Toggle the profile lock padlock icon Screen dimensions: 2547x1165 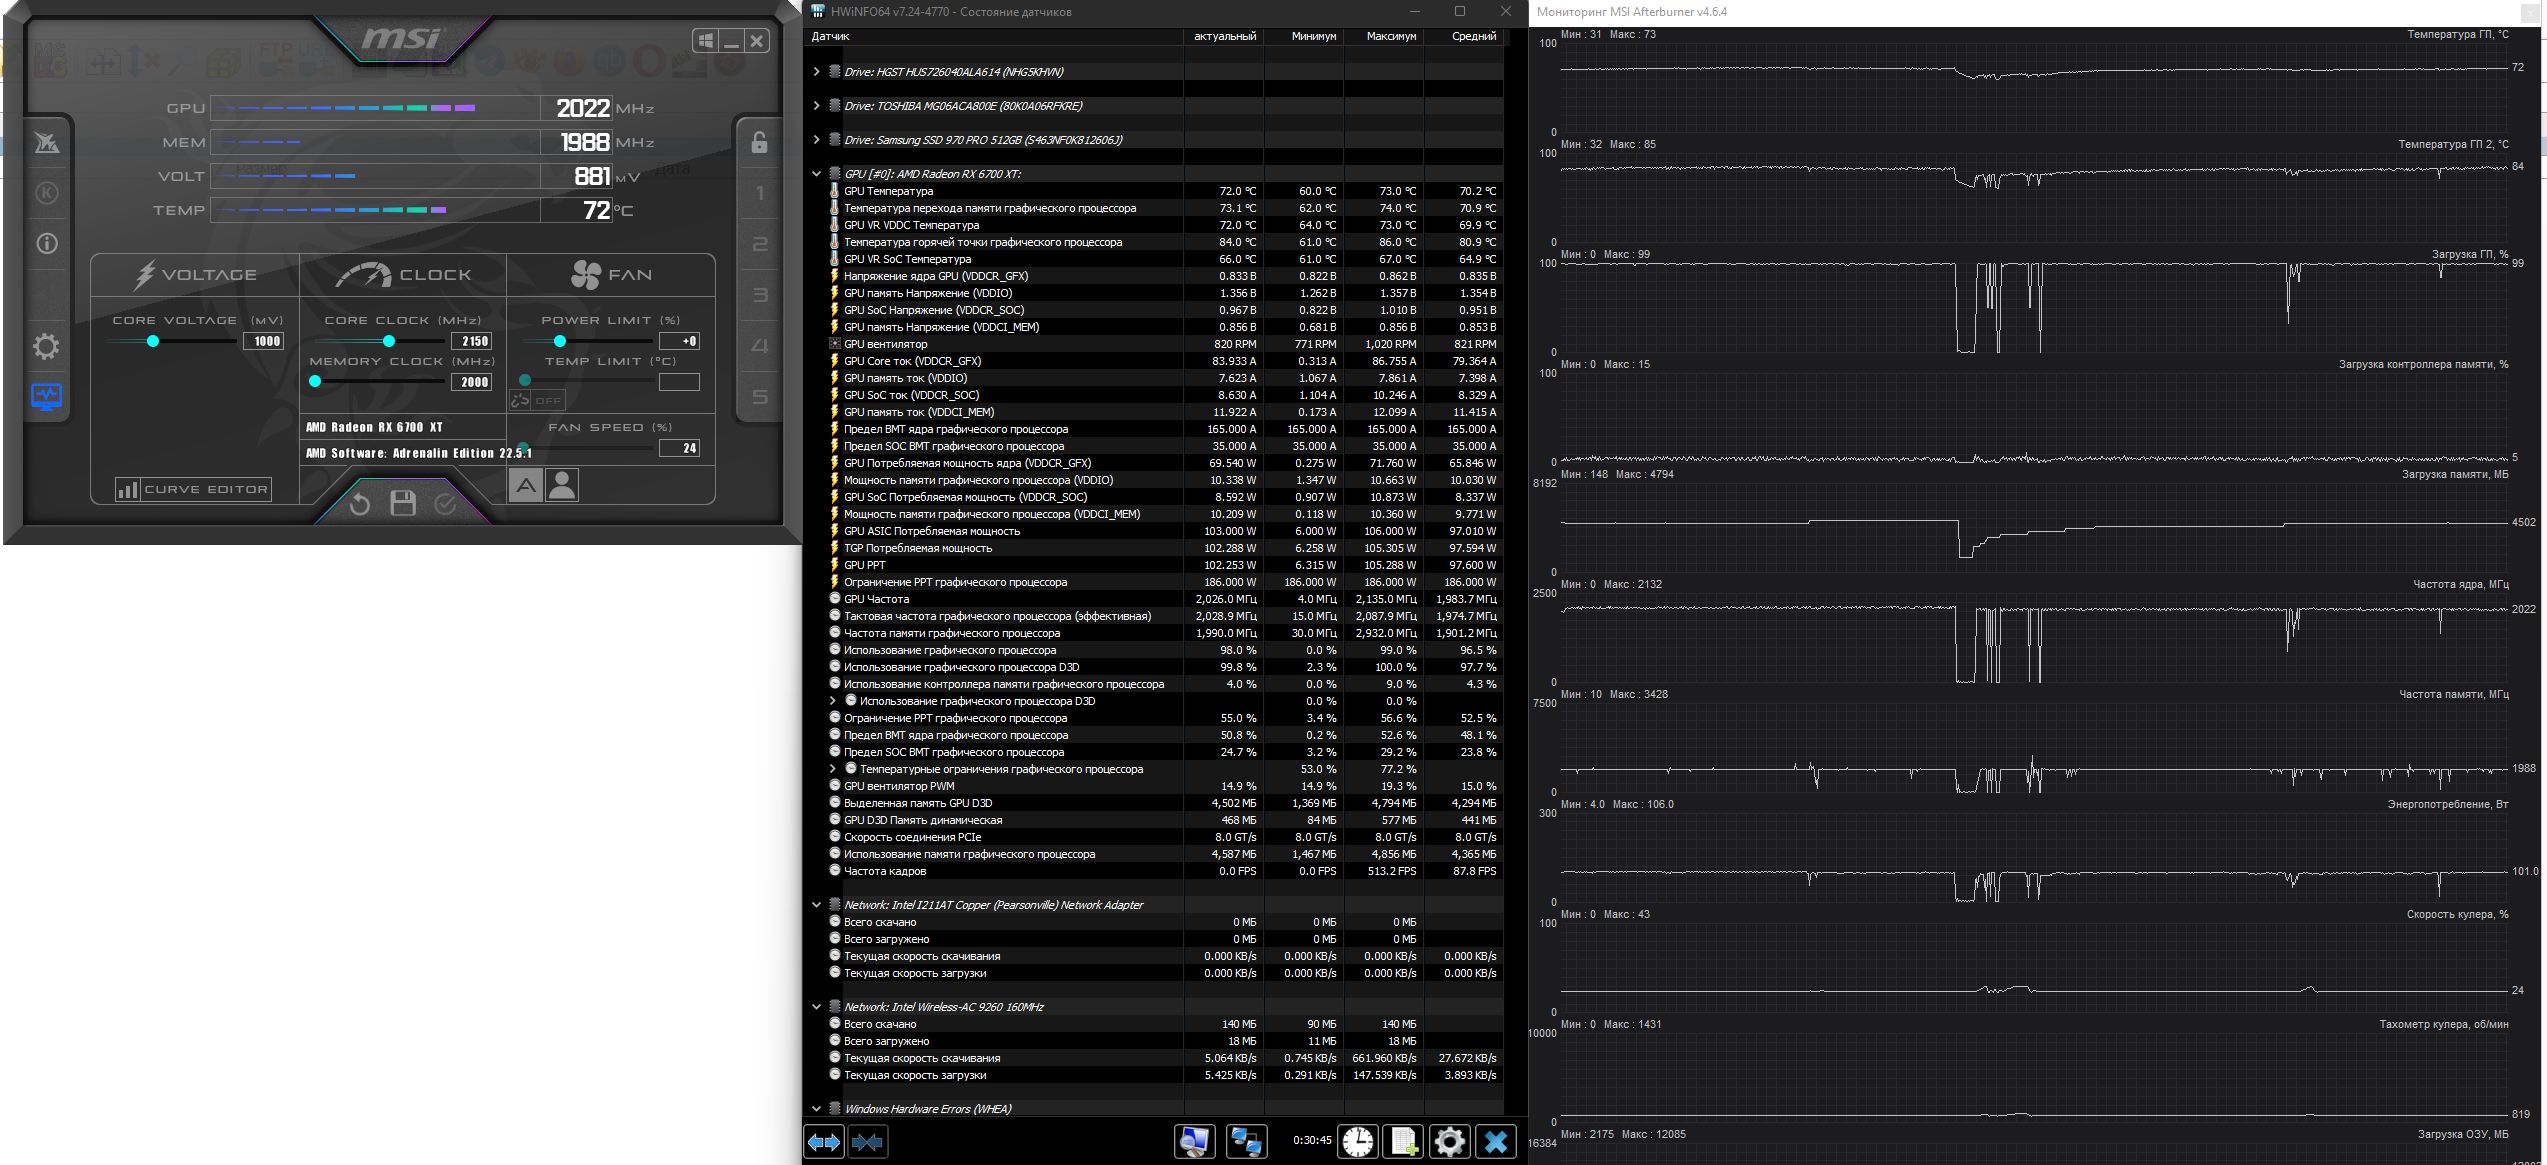click(759, 143)
